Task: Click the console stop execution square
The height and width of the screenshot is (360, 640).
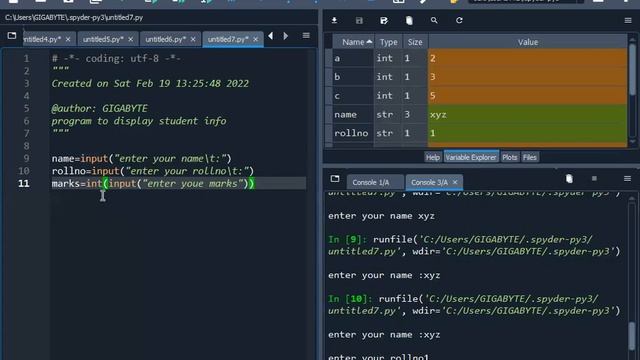Action: coord(594,178)
